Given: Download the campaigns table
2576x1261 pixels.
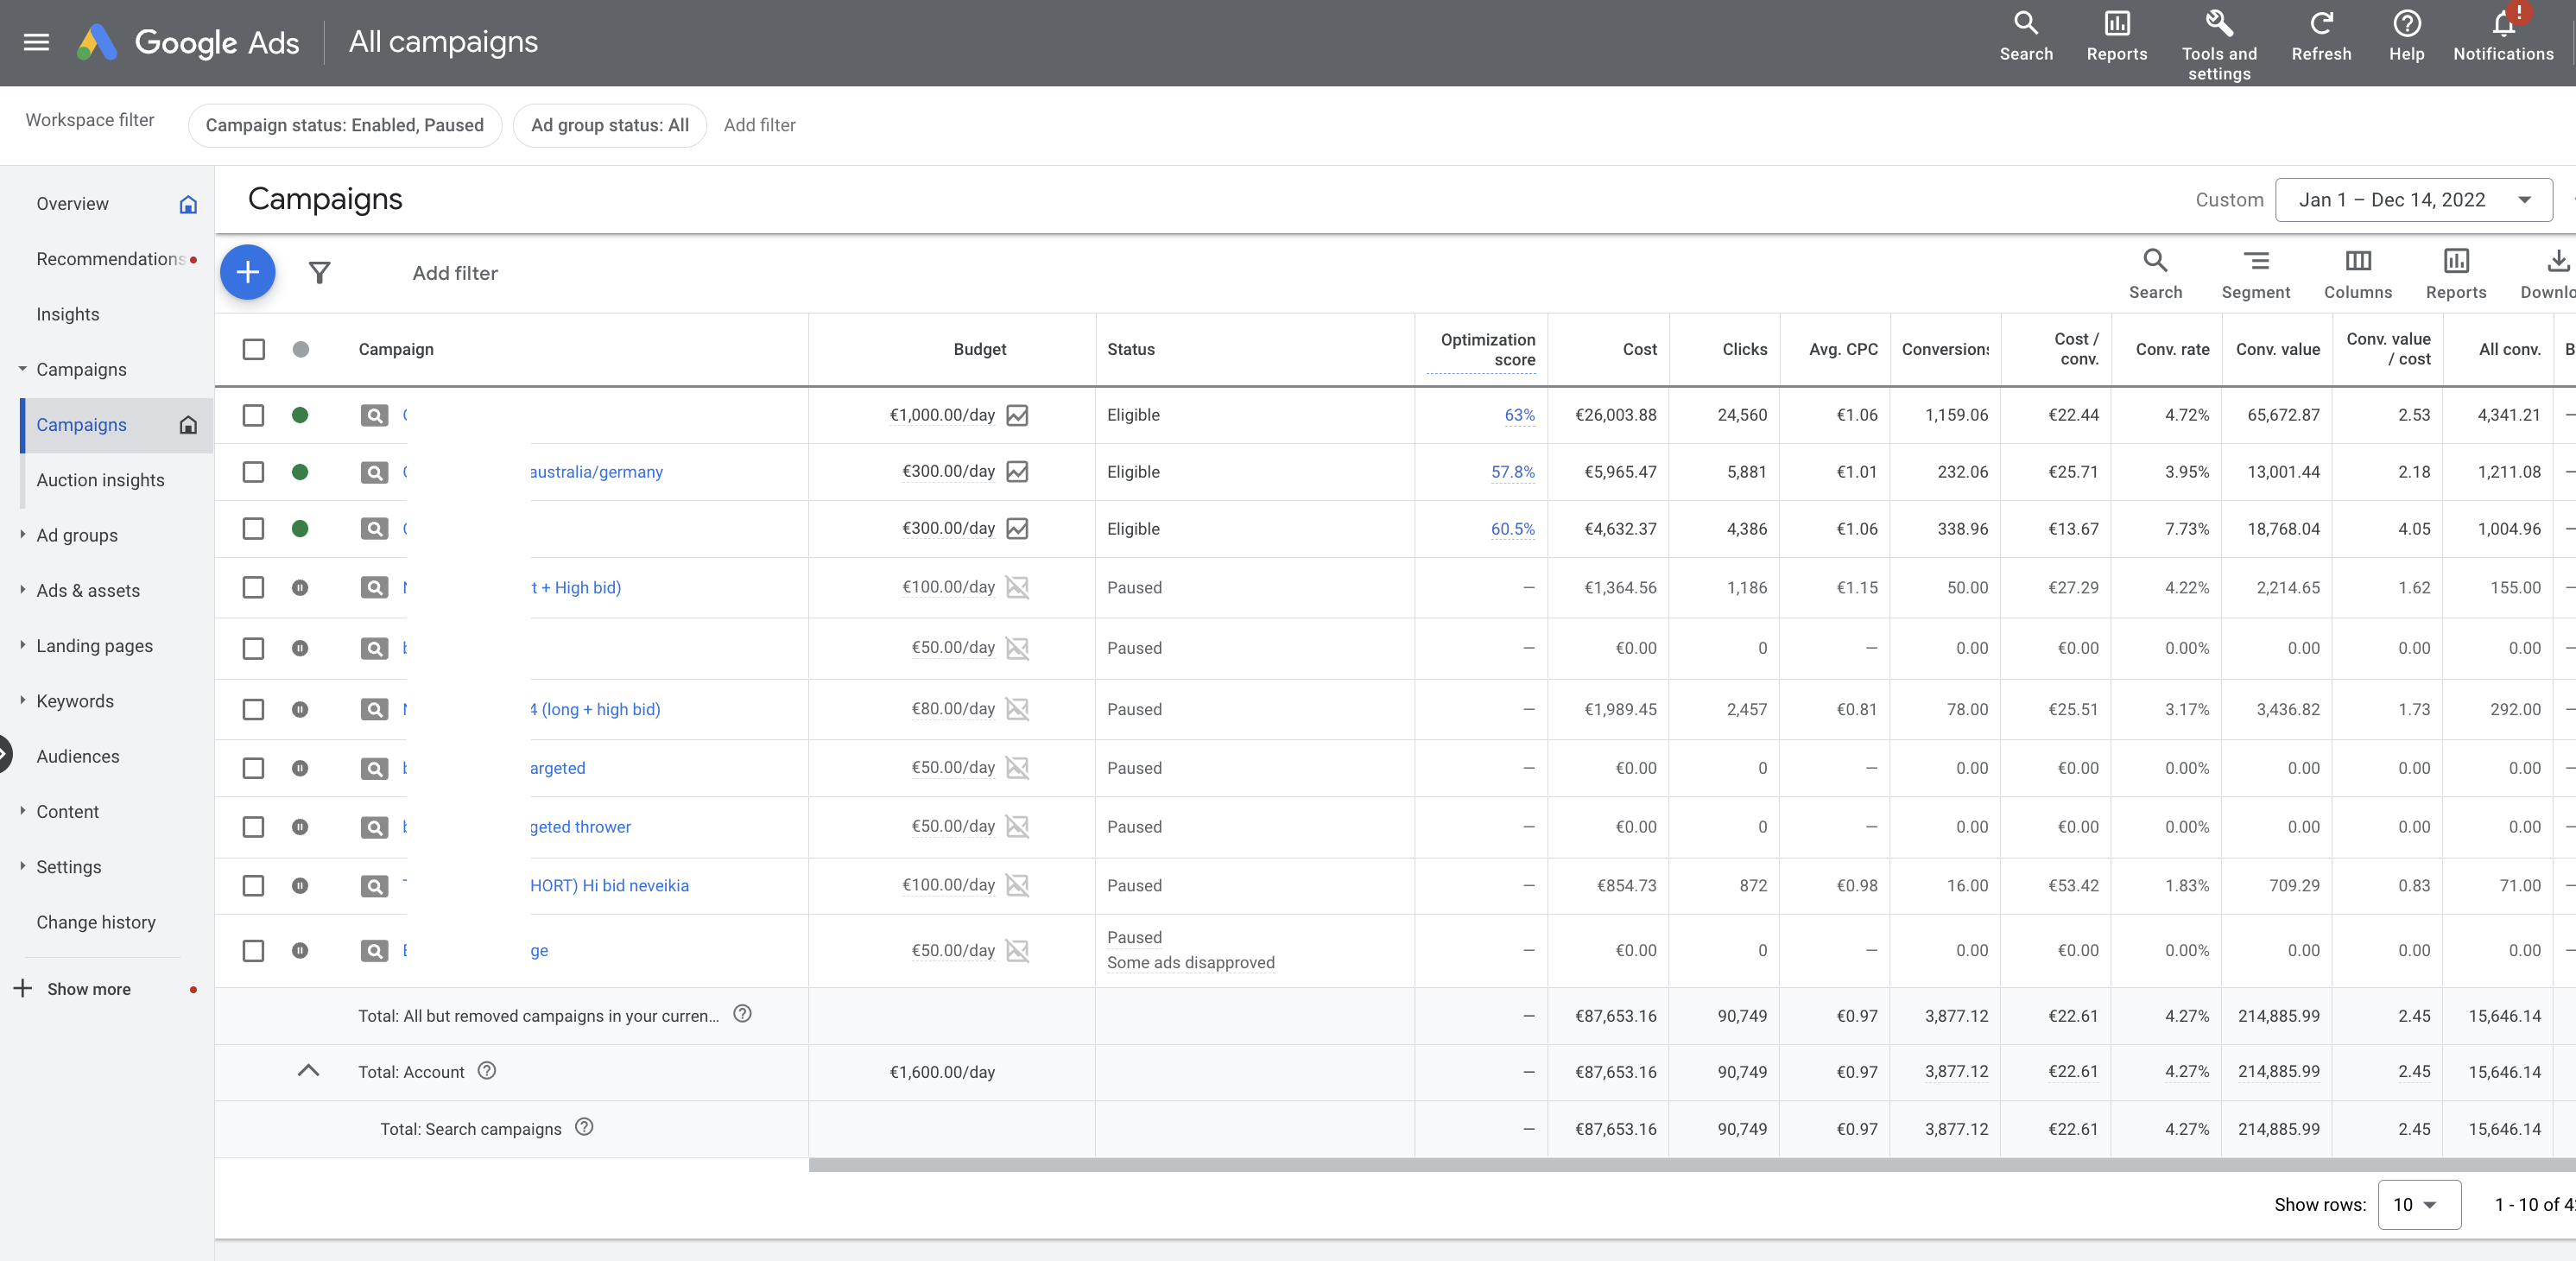Looking at the screenshot, I should click(2548, 273).
